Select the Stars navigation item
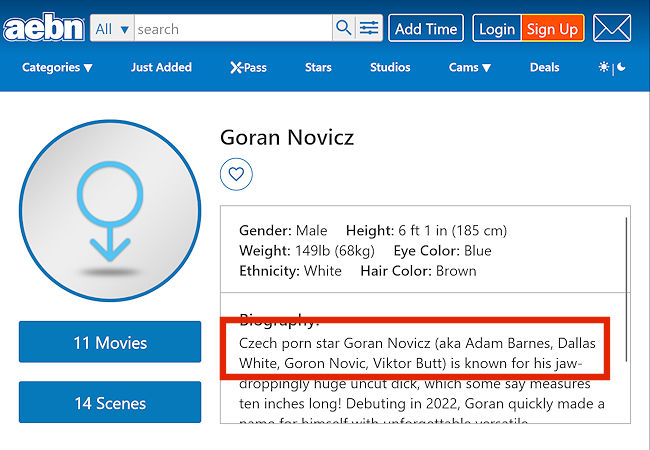The height and width of the screenshot is (450, 650). pos(318,68)
